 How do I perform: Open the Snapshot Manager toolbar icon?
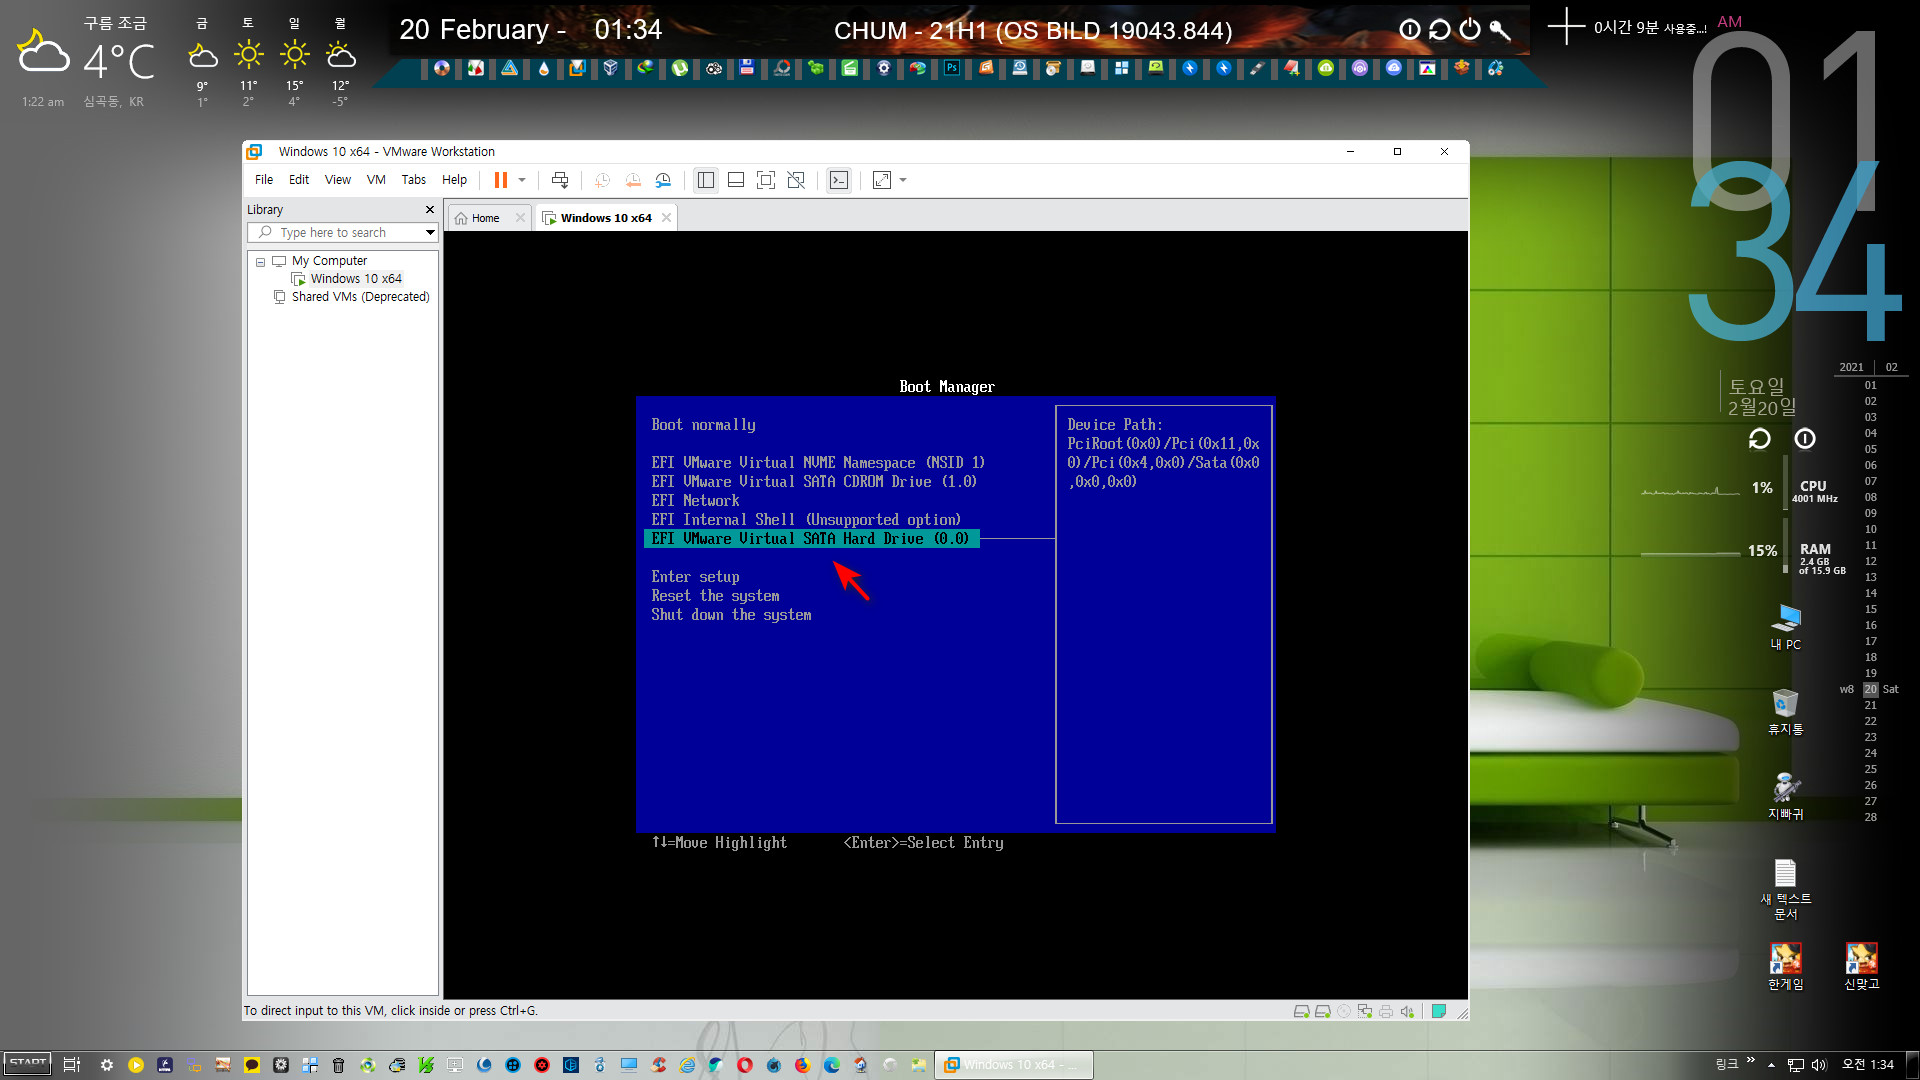tap(663, 180)
